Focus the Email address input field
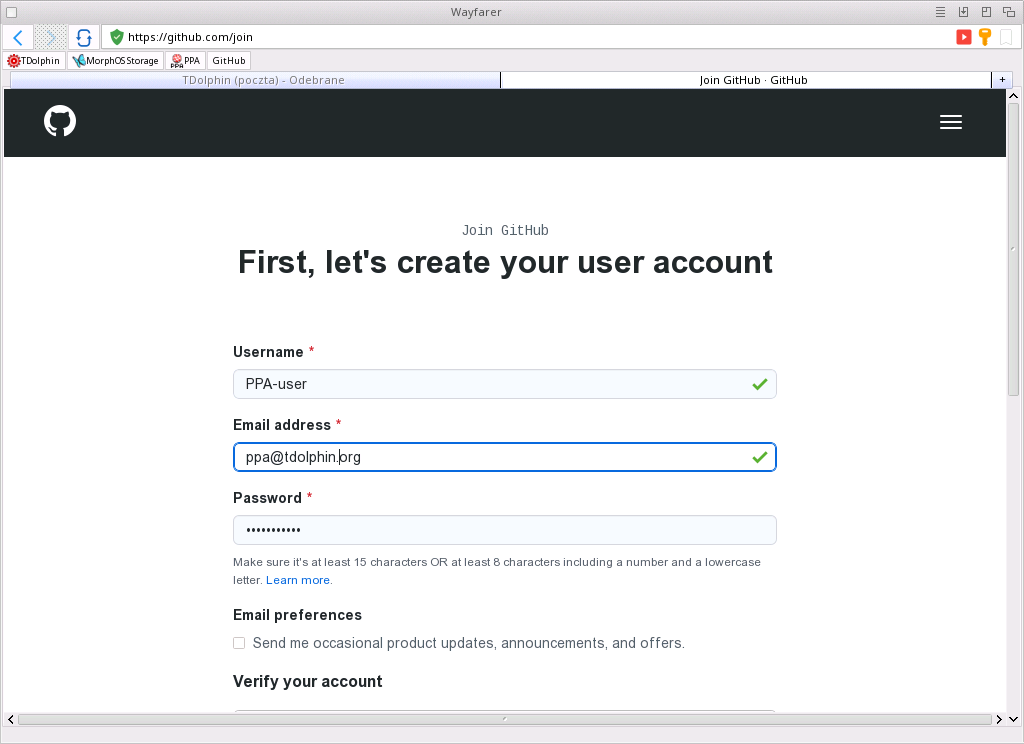Image resolution: width=1024 pixels, height=744 pixels. point(505,457)
